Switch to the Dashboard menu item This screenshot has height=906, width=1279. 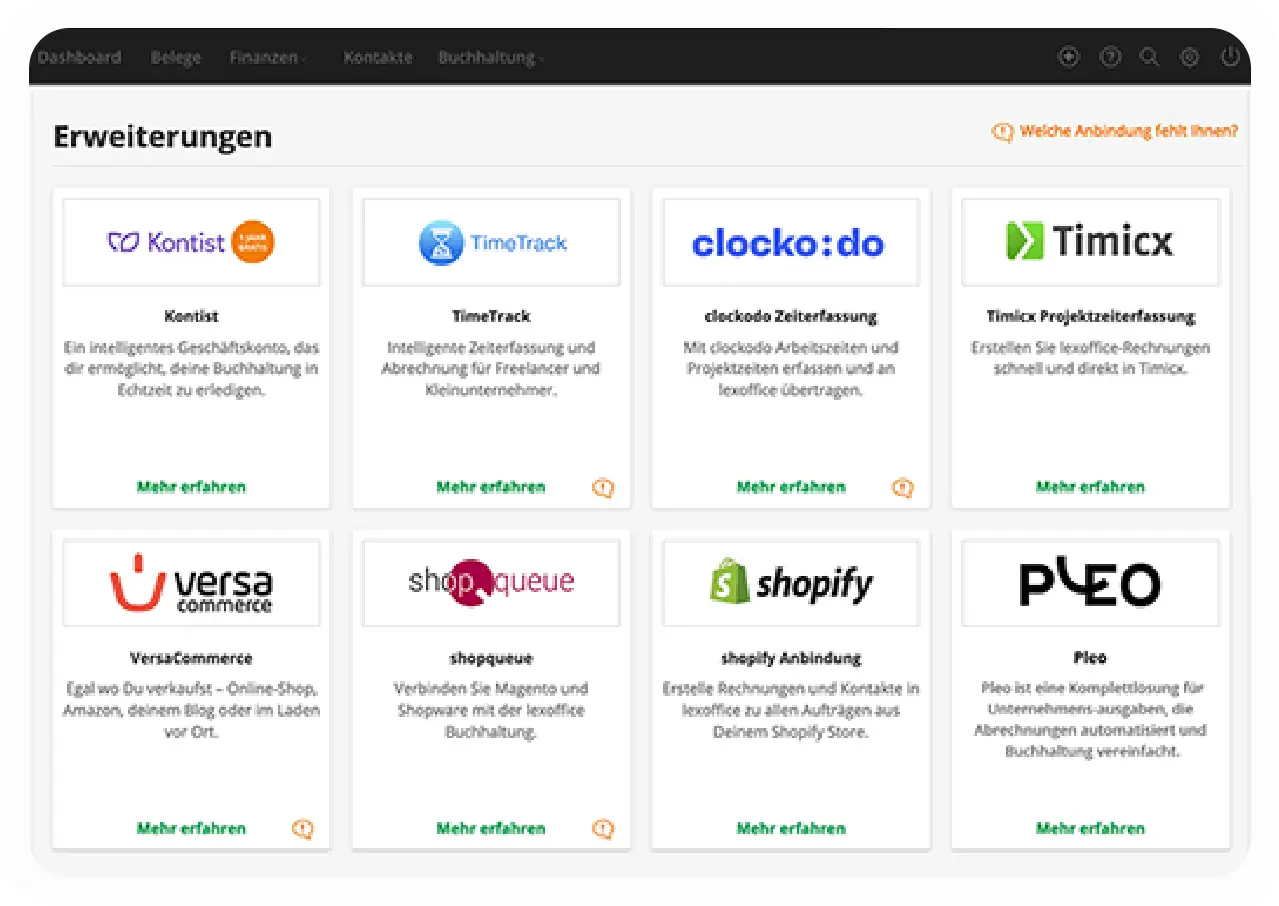click(x=79, y=57)
